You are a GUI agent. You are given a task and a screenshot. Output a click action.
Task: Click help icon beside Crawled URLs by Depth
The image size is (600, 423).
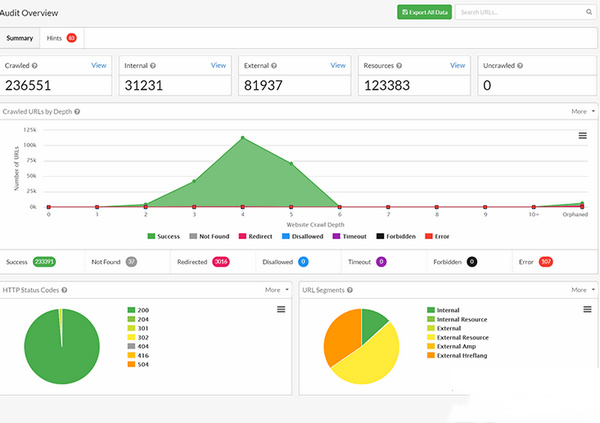click(x=77, y=112)
